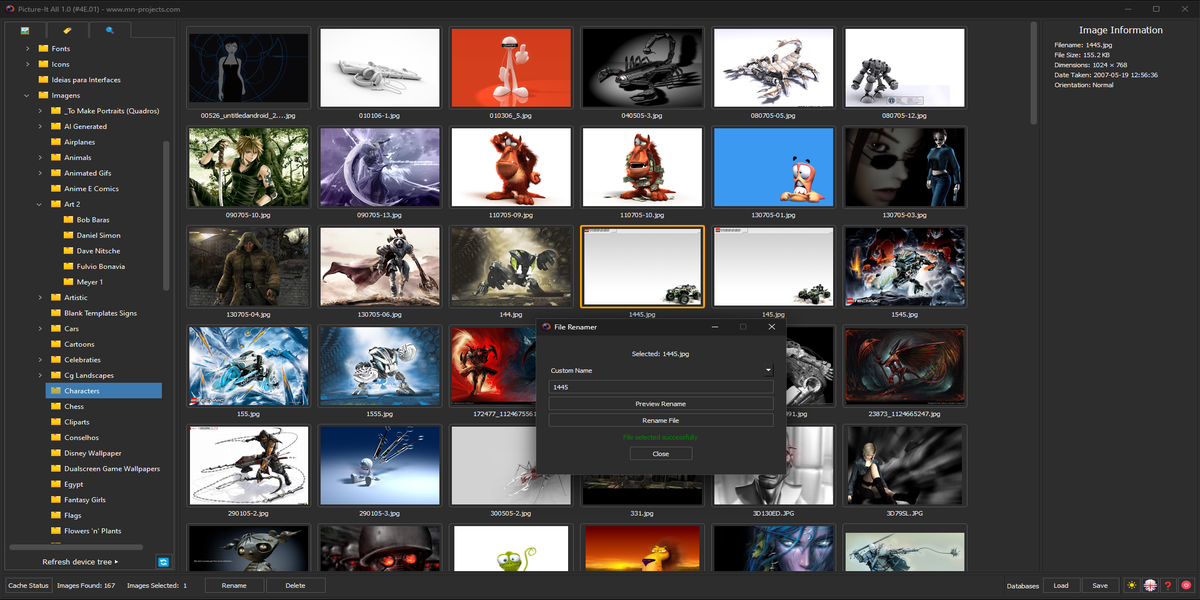Click the Delete button in bottom bar
1200x600 pixels.
click(x=295, y=585)
